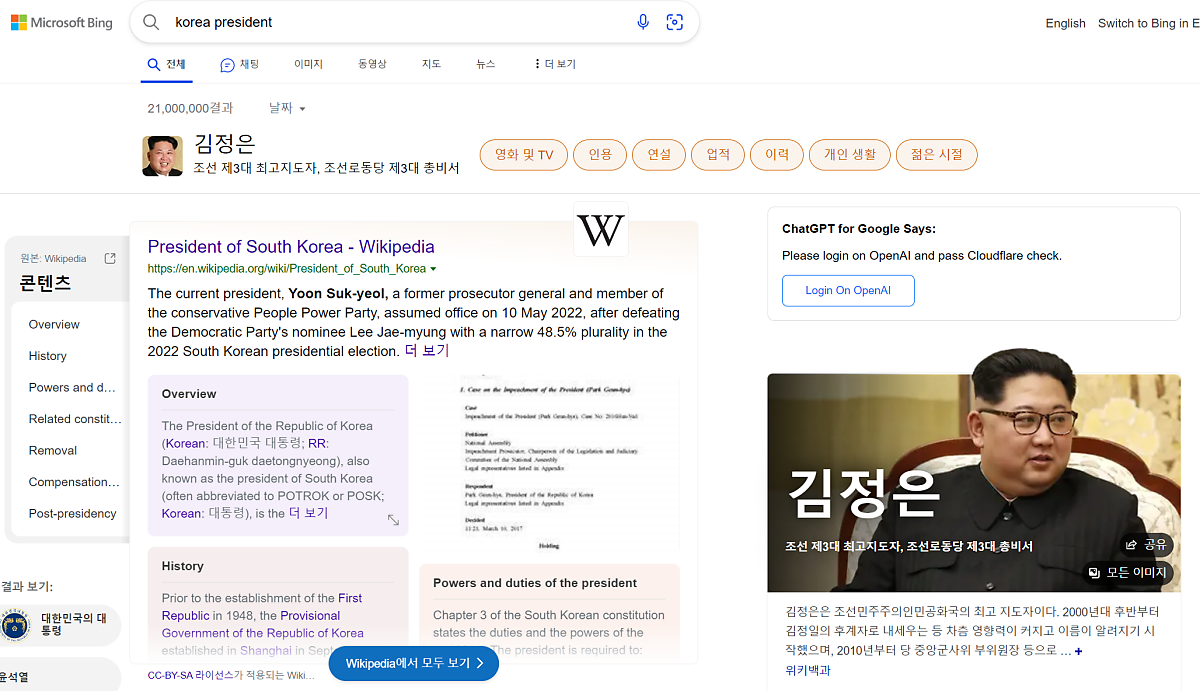
Task: Click Login On OpenAI button
Action: pyautogui.click(x=848, y=291)
